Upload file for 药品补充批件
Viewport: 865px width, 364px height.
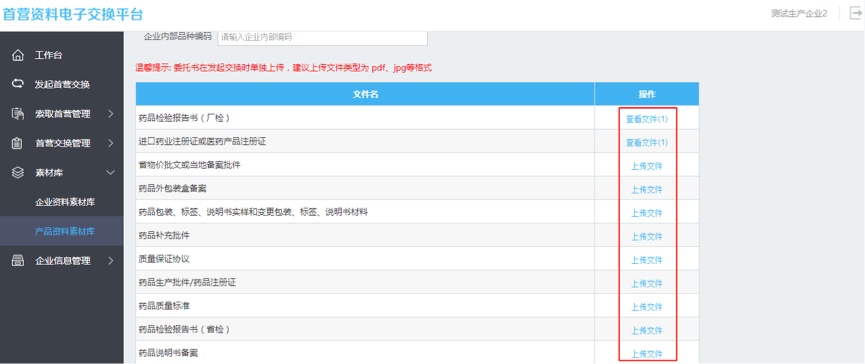647,237
